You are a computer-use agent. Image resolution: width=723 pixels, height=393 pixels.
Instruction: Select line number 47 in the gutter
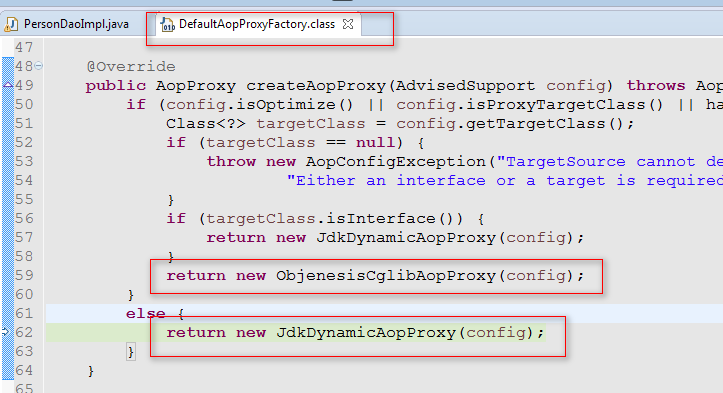[24, 47]
